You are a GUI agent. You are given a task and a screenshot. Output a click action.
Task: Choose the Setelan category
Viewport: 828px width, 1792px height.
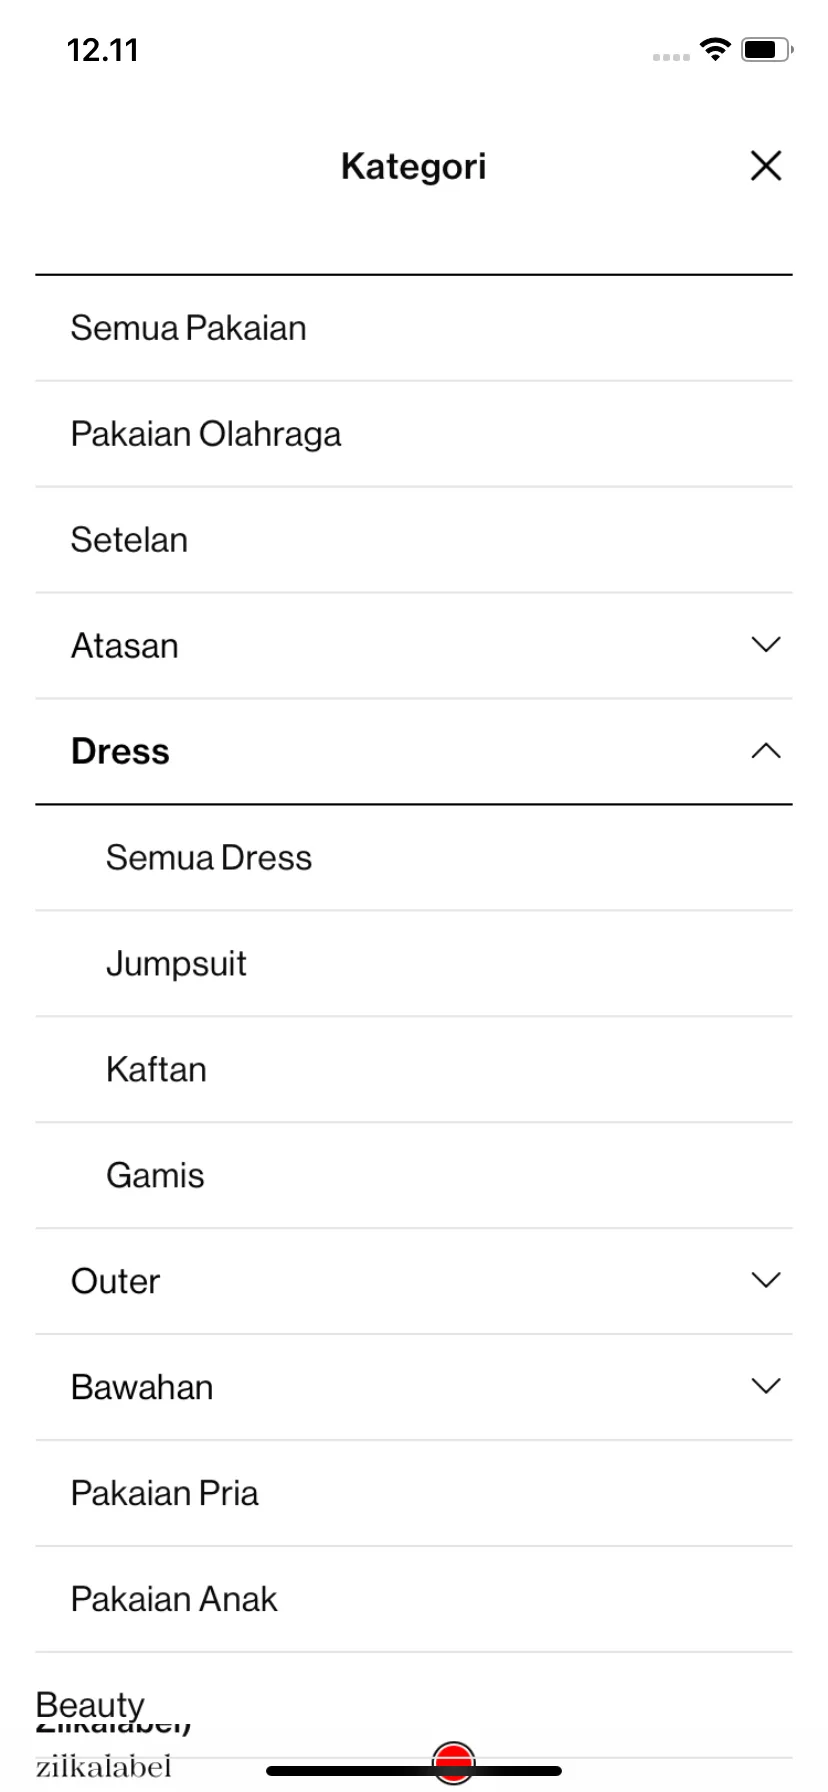(x=414, y=540)
